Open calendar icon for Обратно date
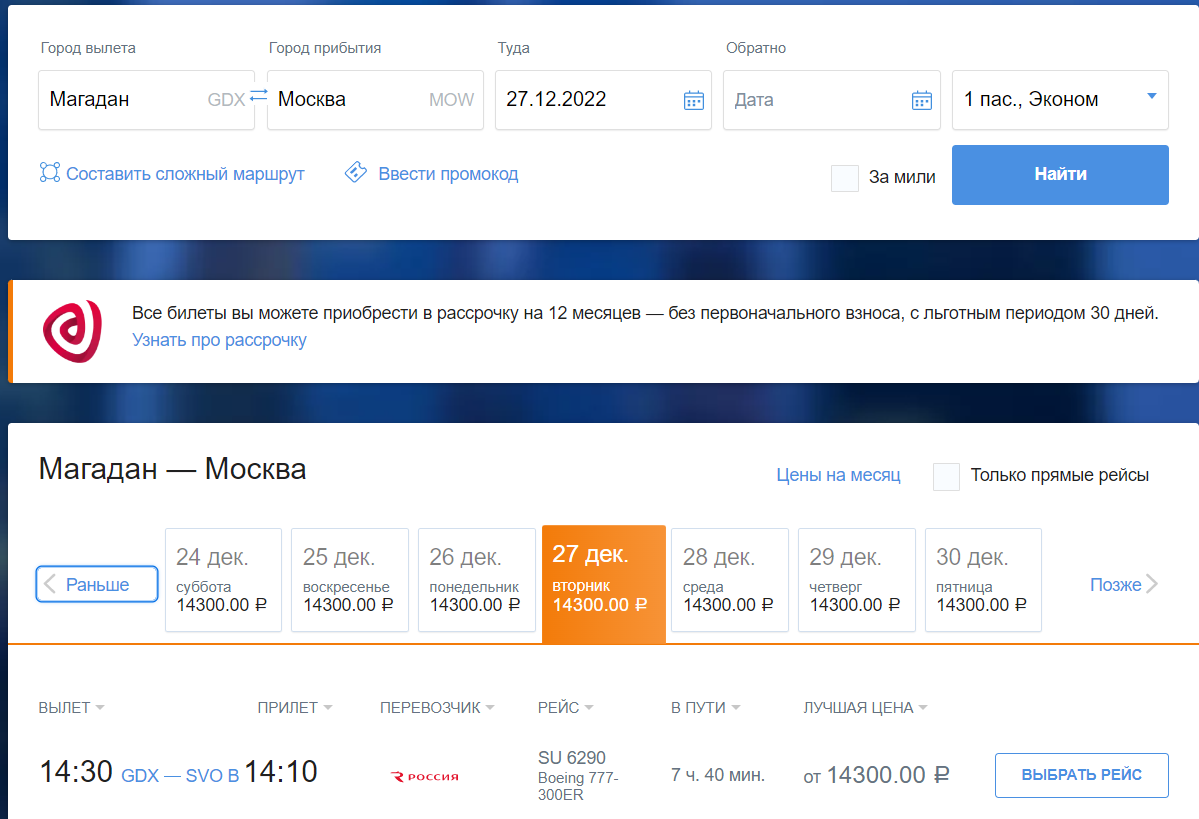 pyautogui.click(x=921, y=100)
